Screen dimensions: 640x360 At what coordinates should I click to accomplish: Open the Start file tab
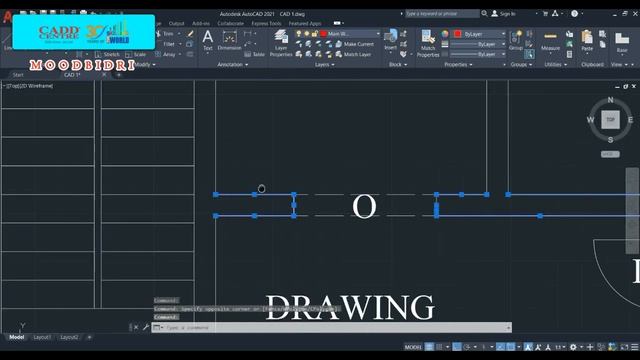click(x=18, y=75)
